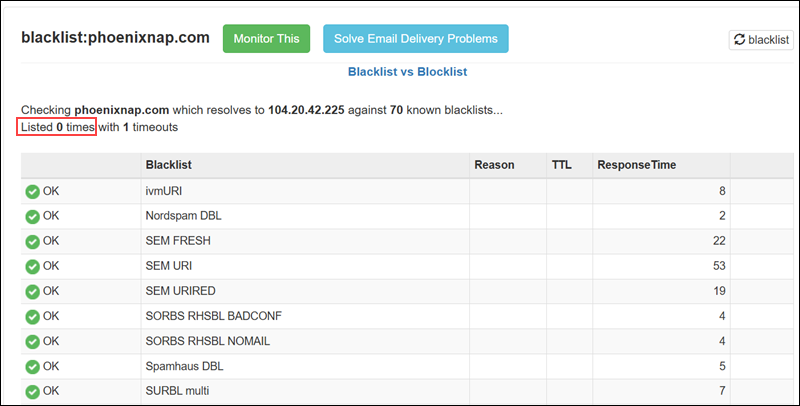Click the green check icon for ivmURI
The image size is (800, 406).
coord(33,192)
